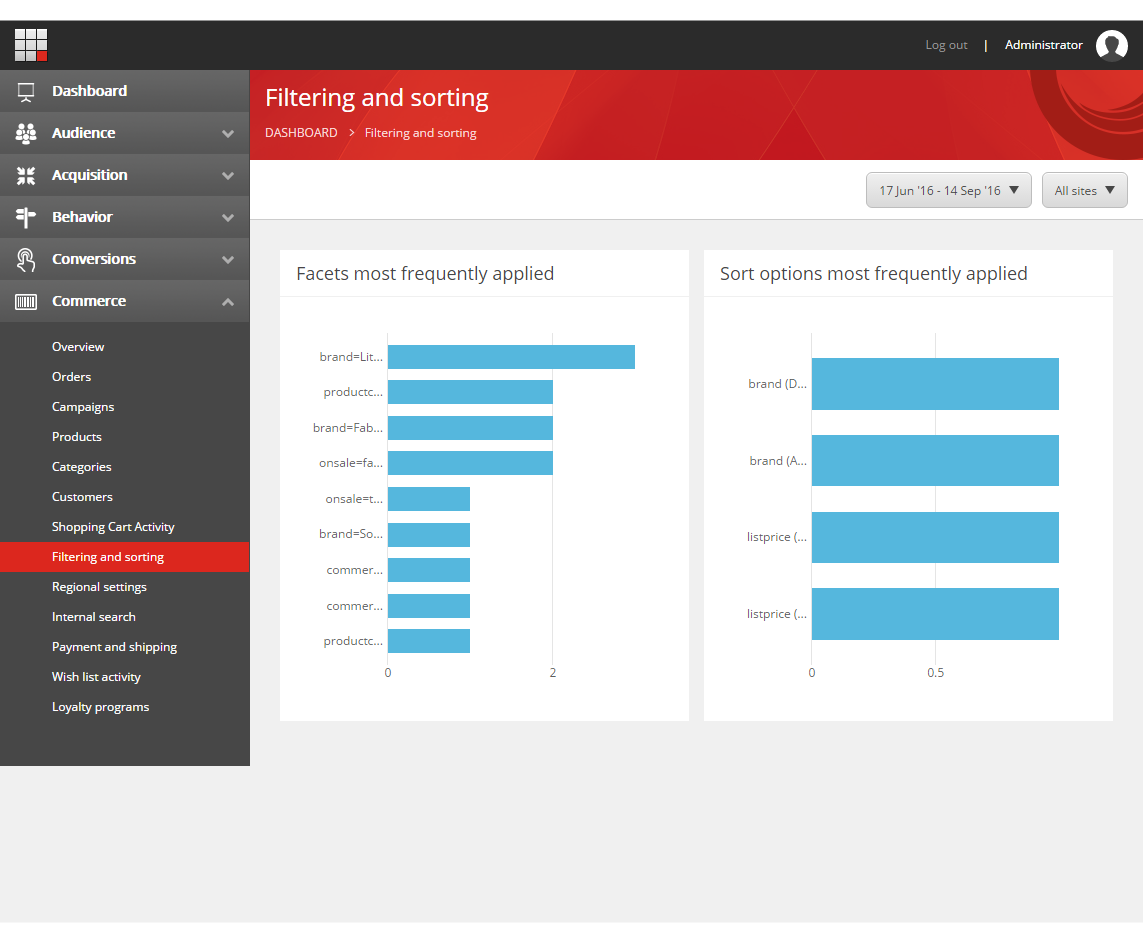This screenshot has width=1143, height=943.
Task: Open Shopping Cart Activity report
Action: 113,527
